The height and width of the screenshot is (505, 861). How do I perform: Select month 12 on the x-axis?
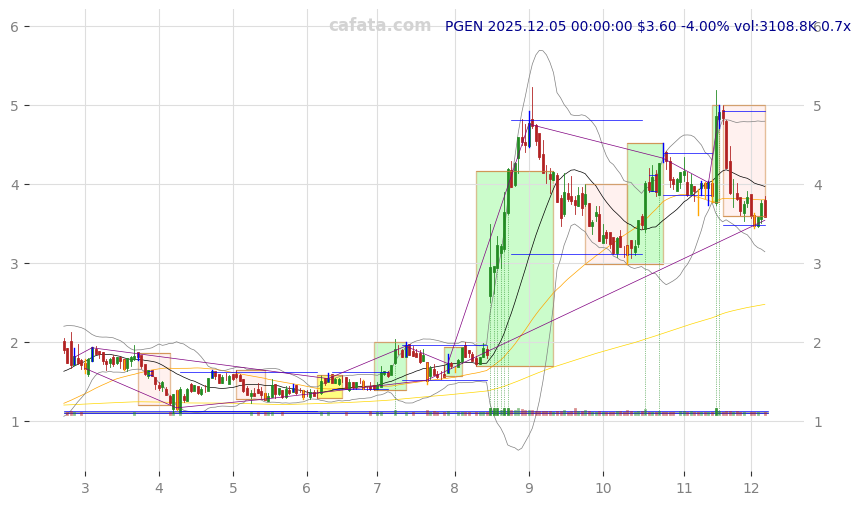[751, 488]
